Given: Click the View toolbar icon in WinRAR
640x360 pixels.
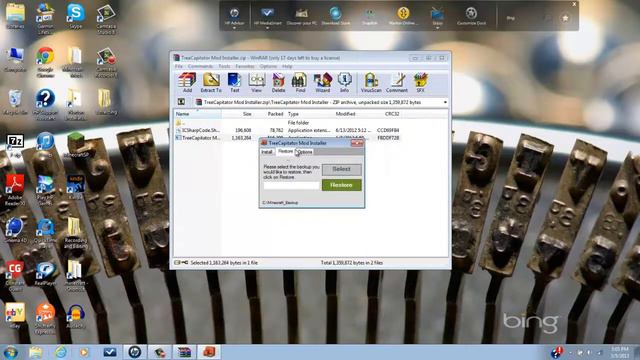Looking at the screenshot, I should point(257,82).
